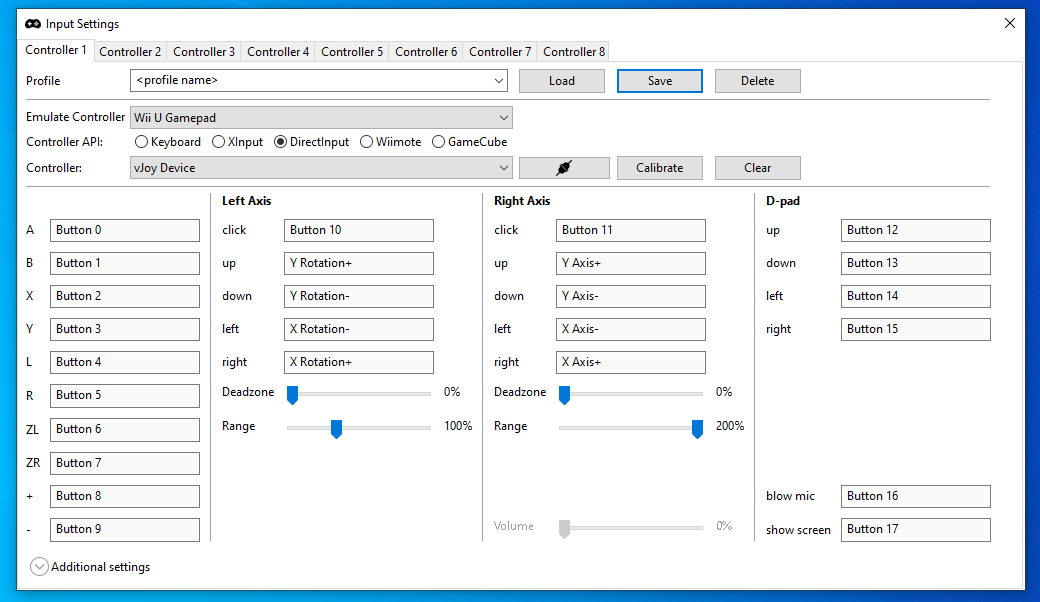Click the B button mapping field
Viewport: 1040px width, 602px height.
[125, 263]
